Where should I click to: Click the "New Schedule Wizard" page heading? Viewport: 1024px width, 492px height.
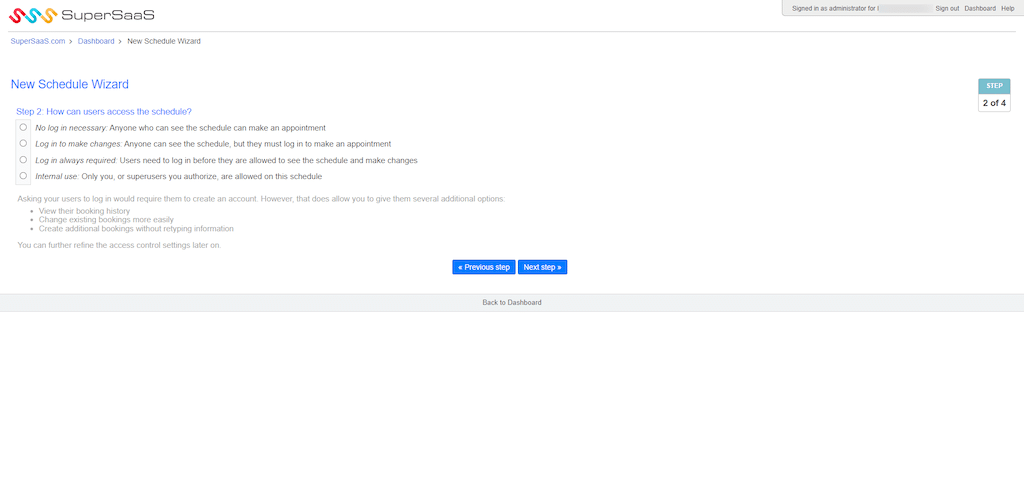click(x=70, y=84)
